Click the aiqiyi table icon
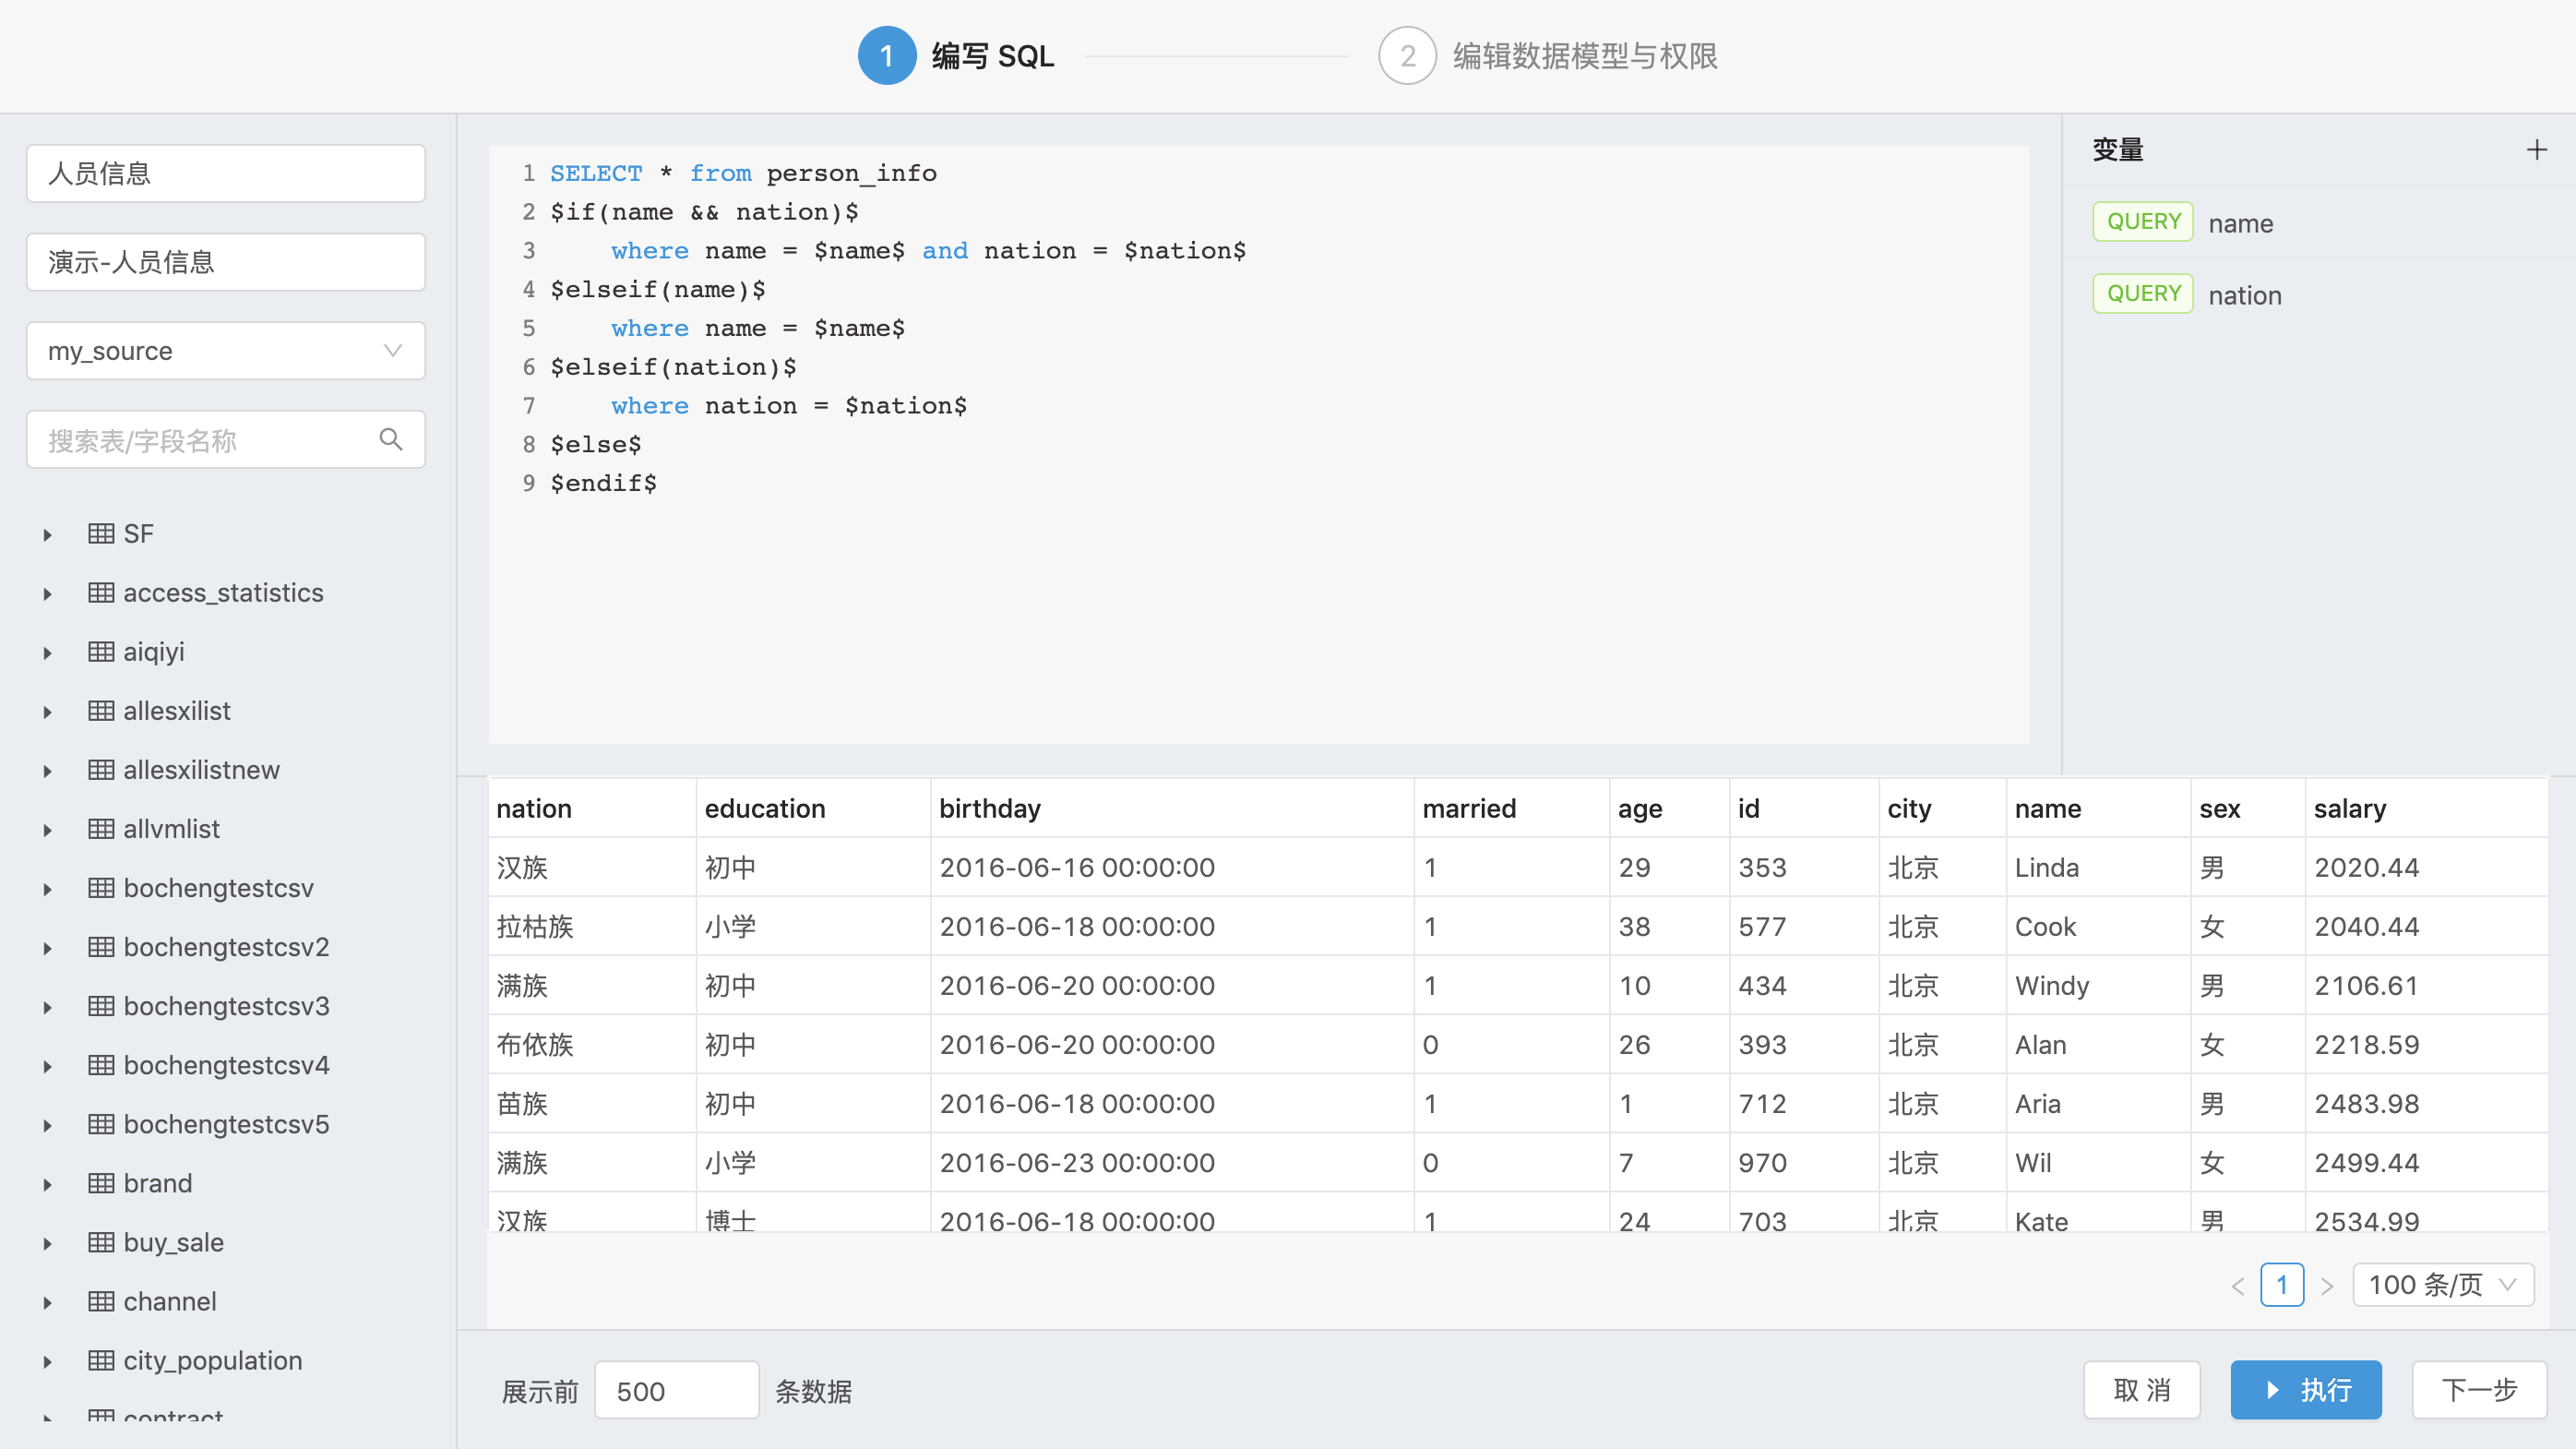The height and width of the screenshot is (1449, 2576). pyautogui.click(x=101, y=651)
